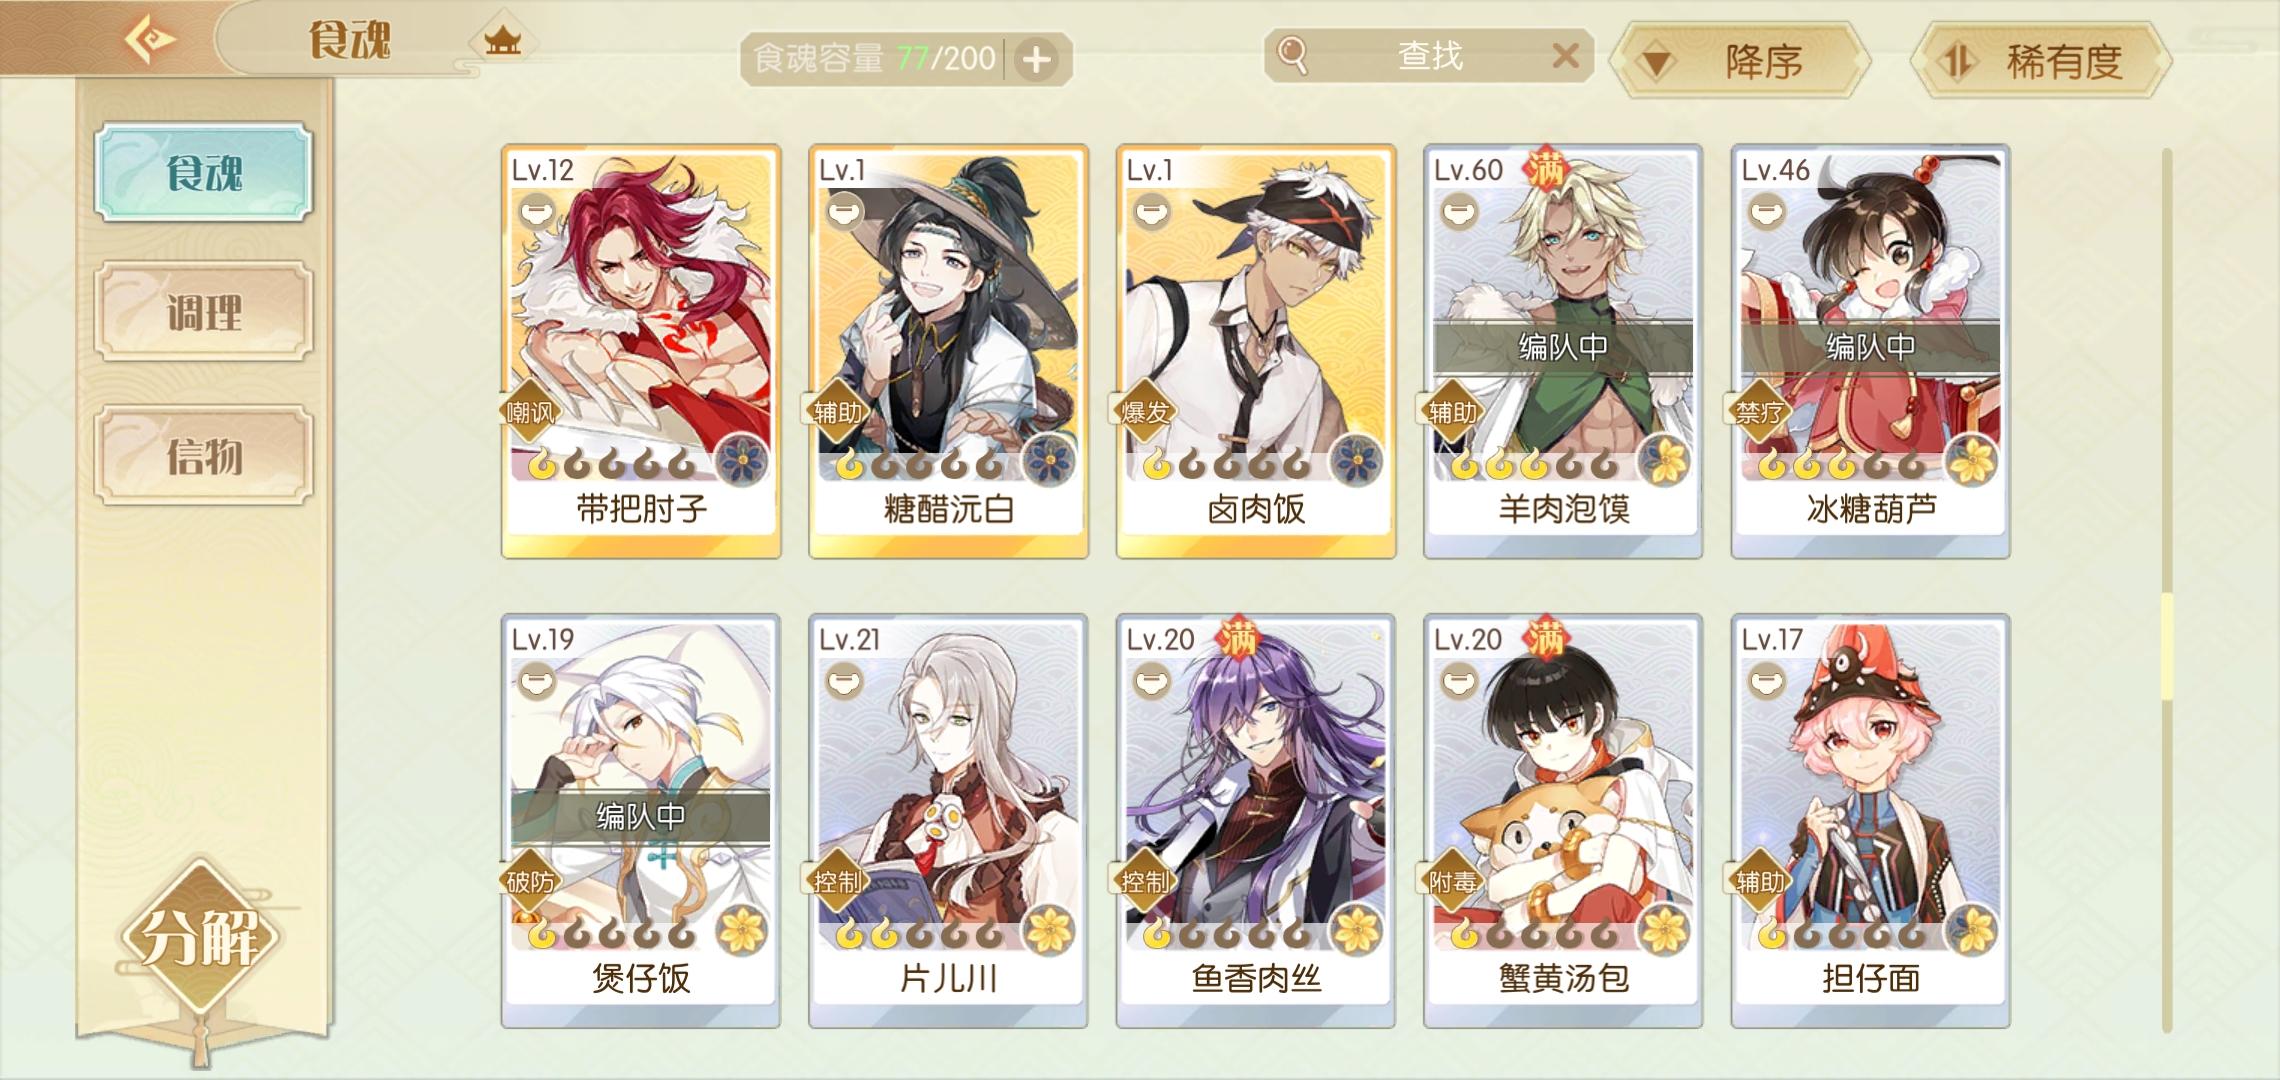Viewport: 2280px width, 1080px height.
Task: Open the 糖醋沅白 card
Action: (x=948, y=351)
